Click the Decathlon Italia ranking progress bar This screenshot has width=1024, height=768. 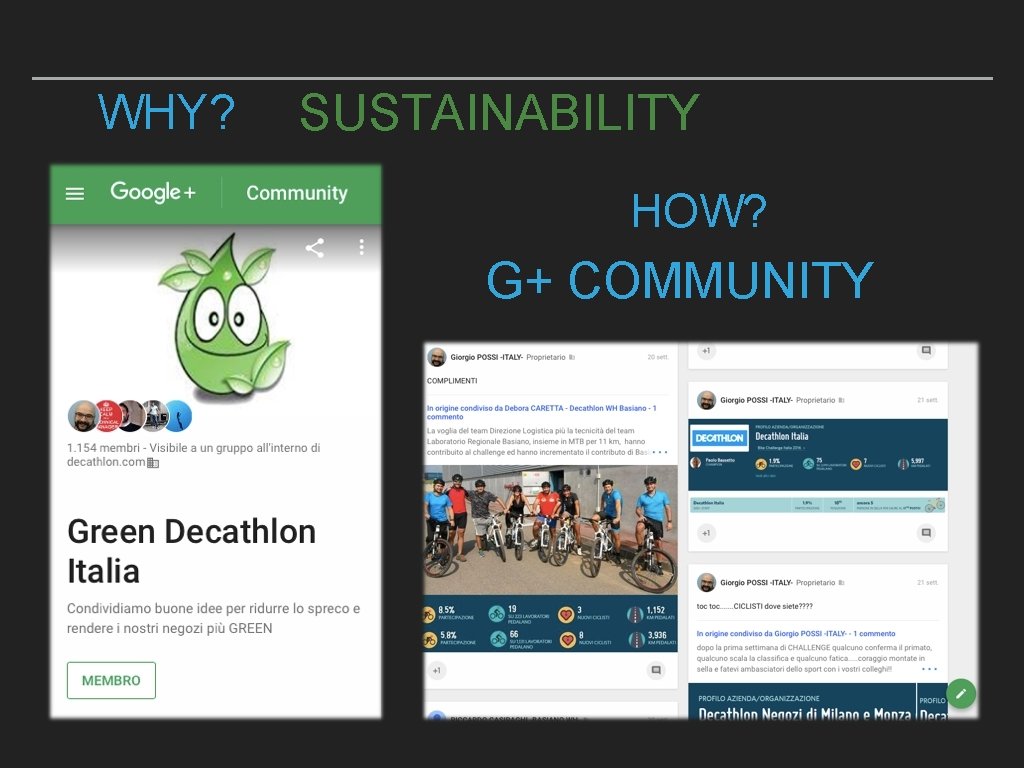[x=818, y=505]
